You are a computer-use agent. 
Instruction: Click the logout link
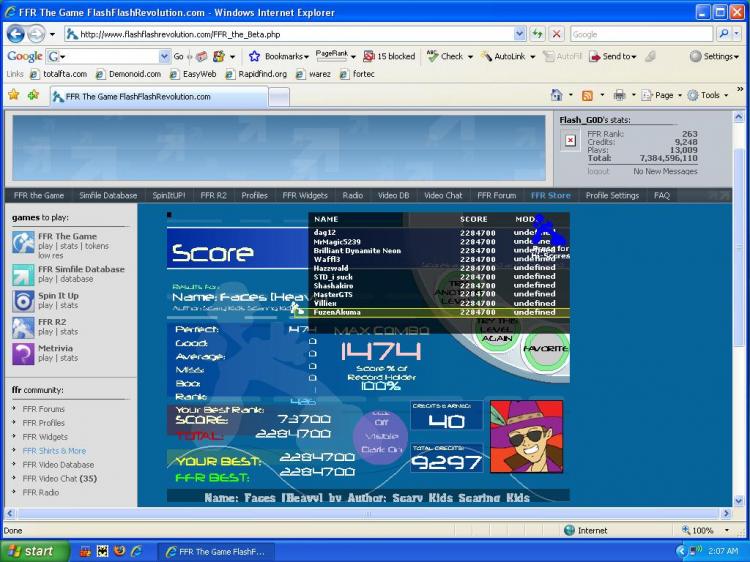pos(599,171)
